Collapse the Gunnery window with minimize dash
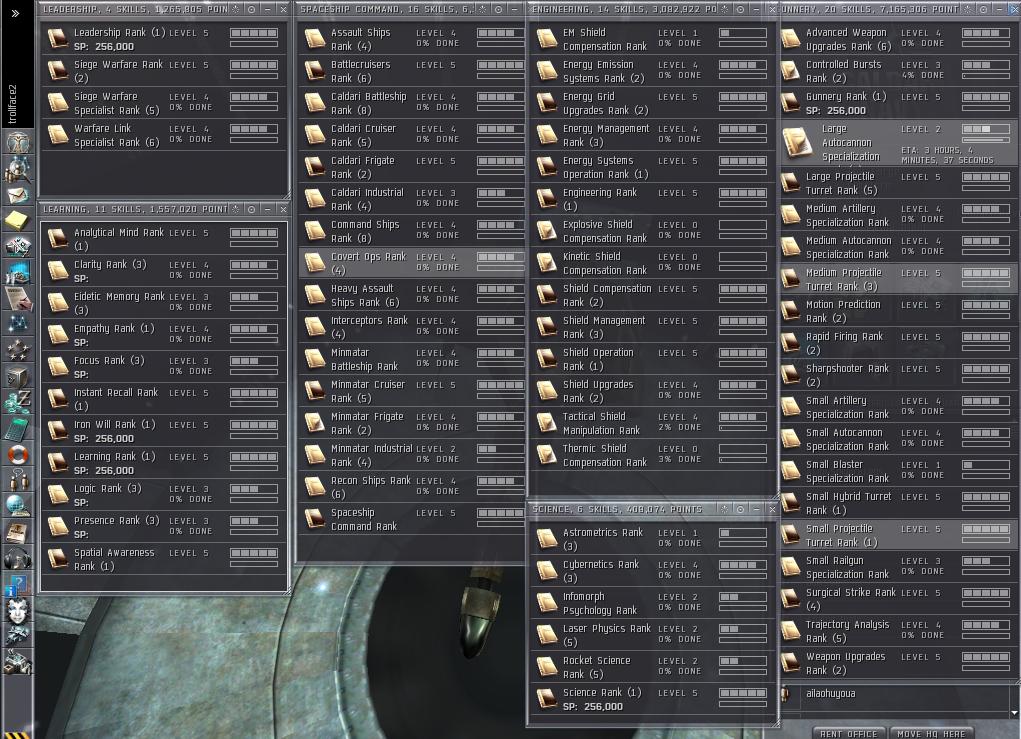Image resolution: width=1021 pixels, height=739 pixels. tap(1000, 9)
